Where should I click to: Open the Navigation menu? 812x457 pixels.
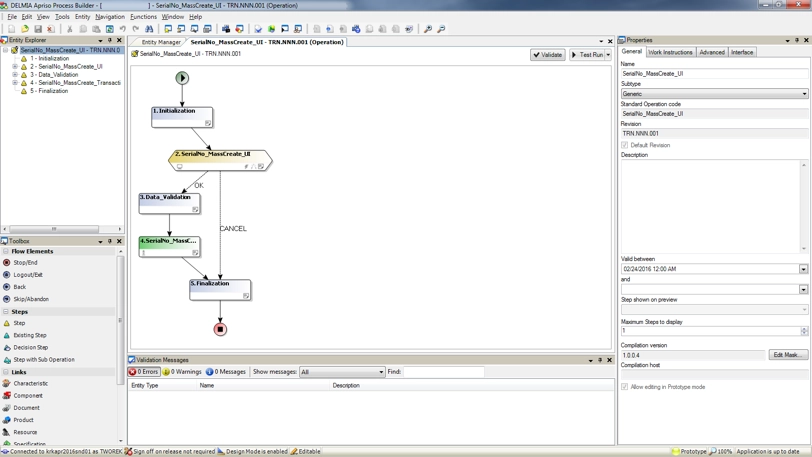tap(110, 17)
